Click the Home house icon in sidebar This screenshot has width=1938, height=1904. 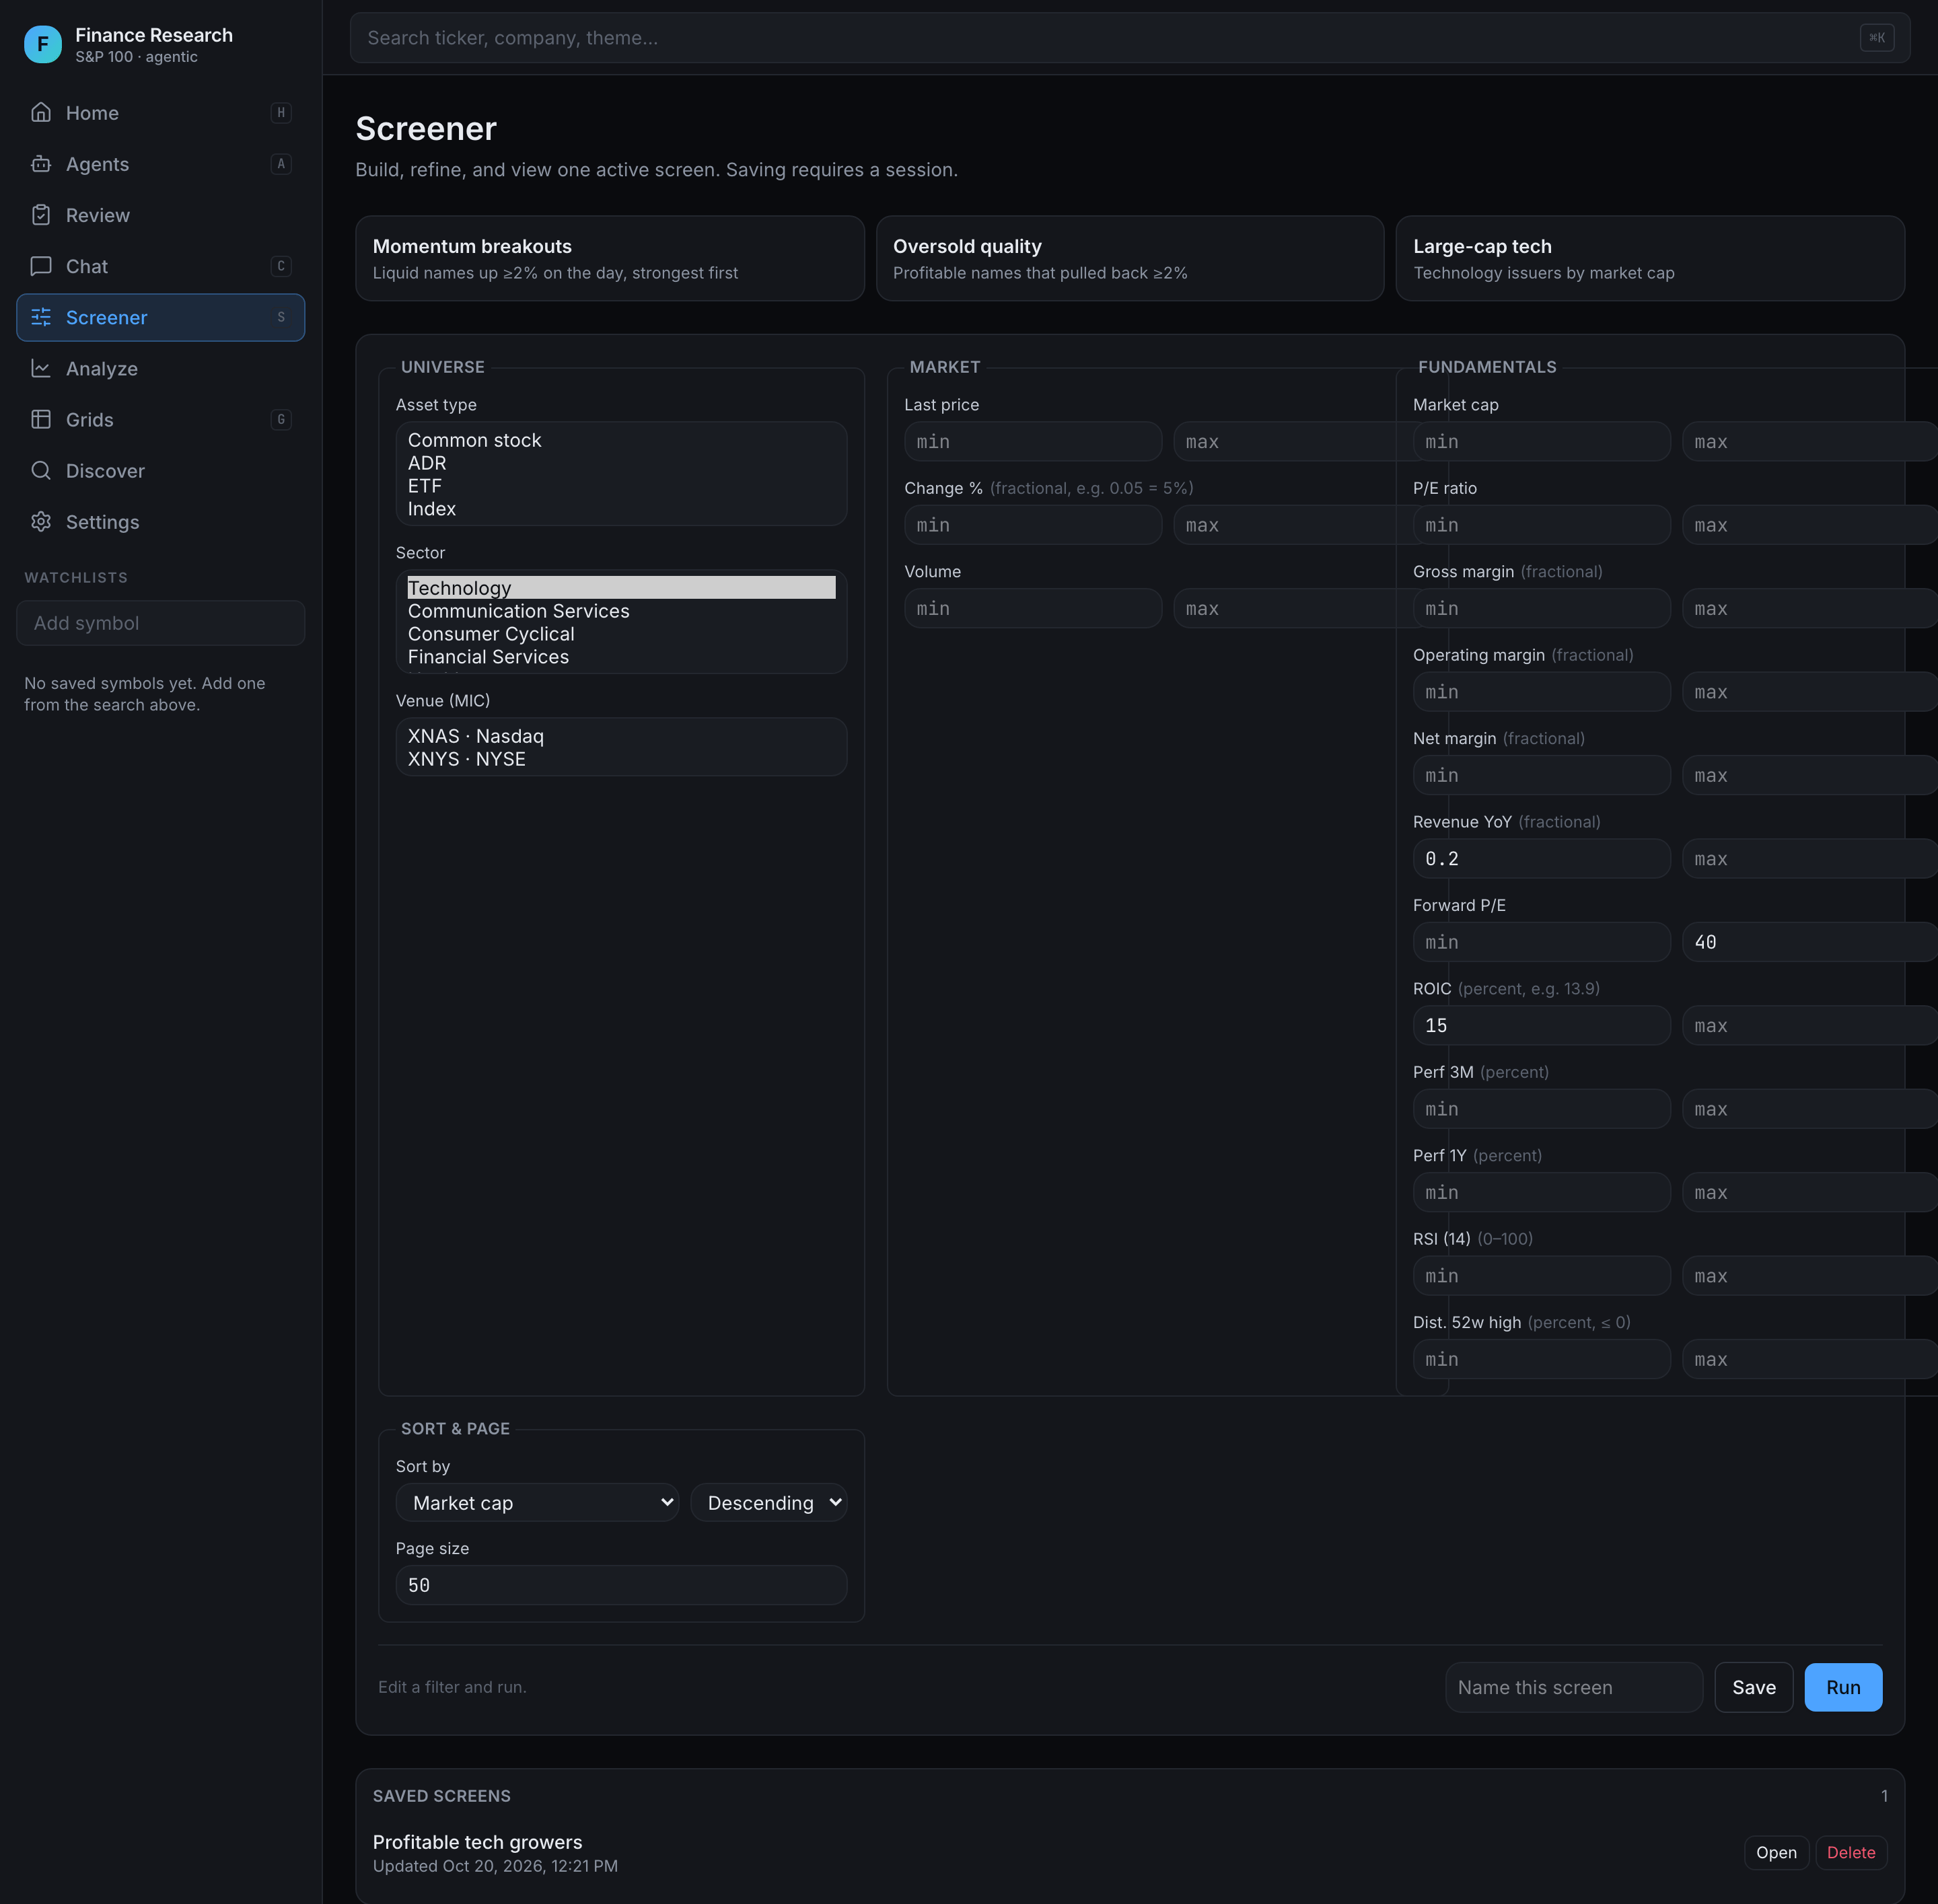coord(41,113)
